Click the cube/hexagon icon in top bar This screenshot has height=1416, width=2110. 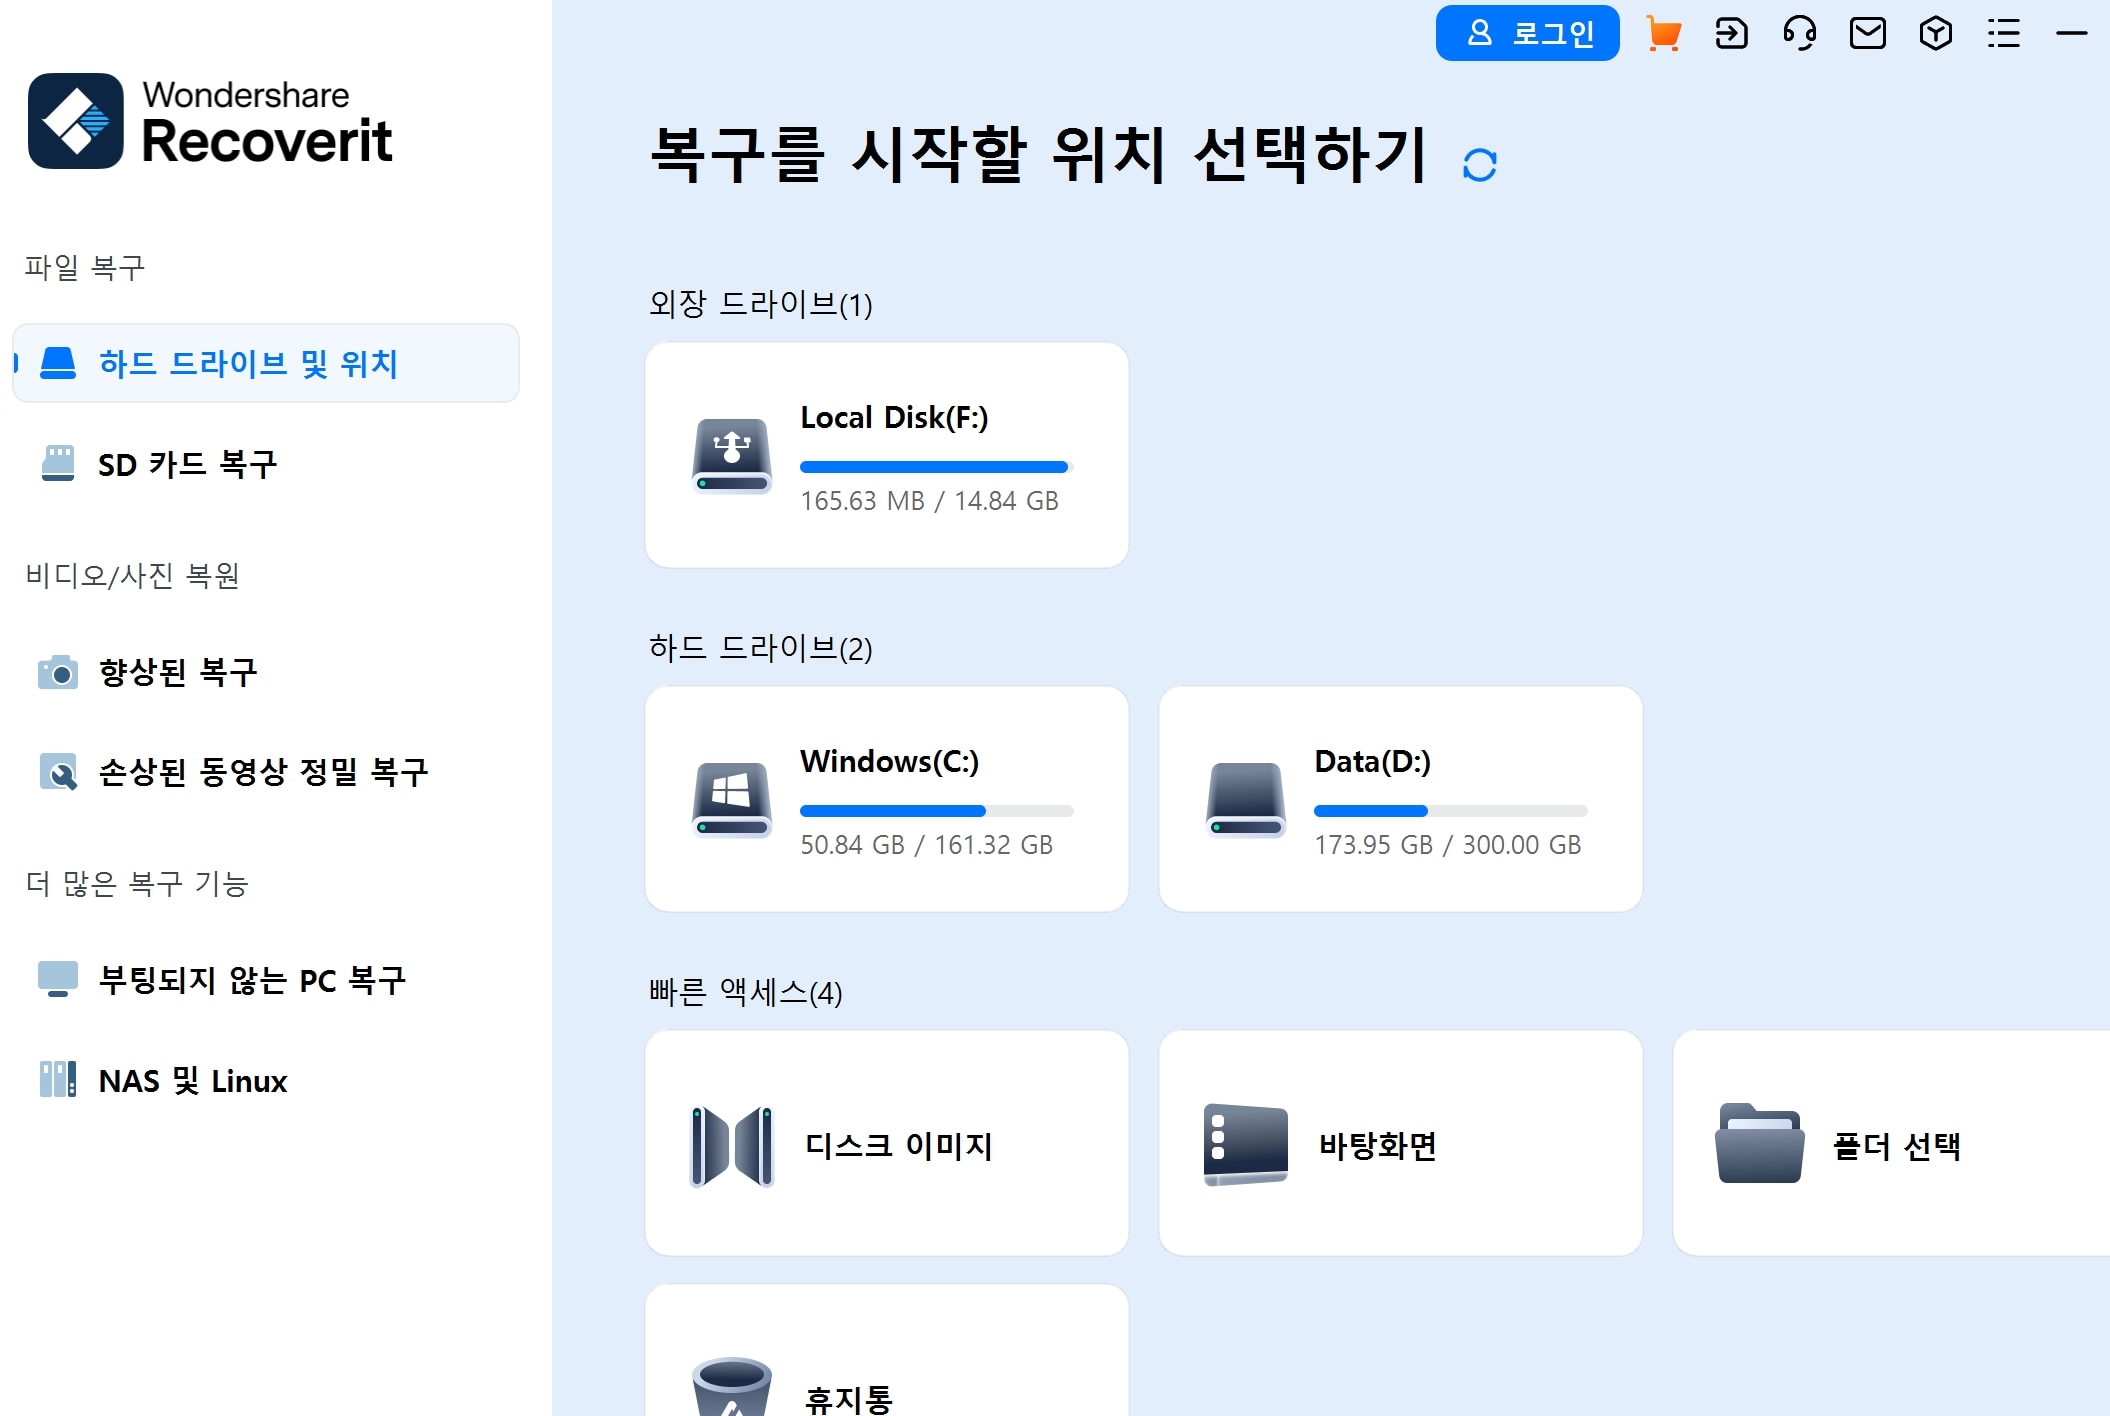tap(1936, 33)
